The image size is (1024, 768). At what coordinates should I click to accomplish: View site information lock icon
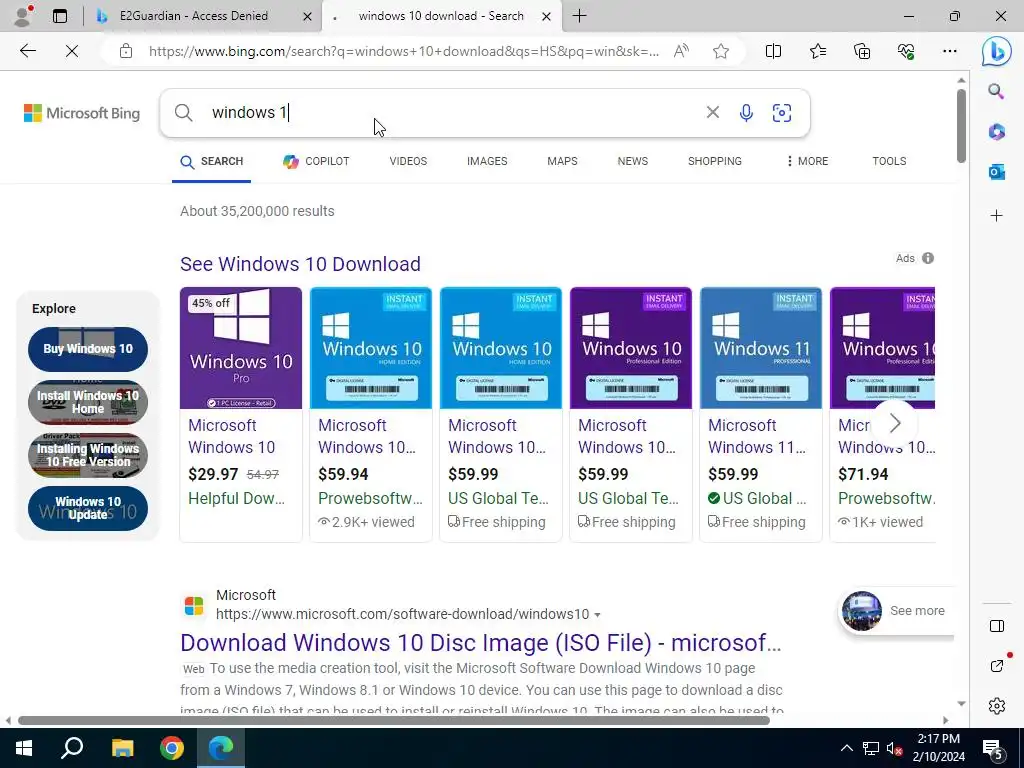pos(126,51)
